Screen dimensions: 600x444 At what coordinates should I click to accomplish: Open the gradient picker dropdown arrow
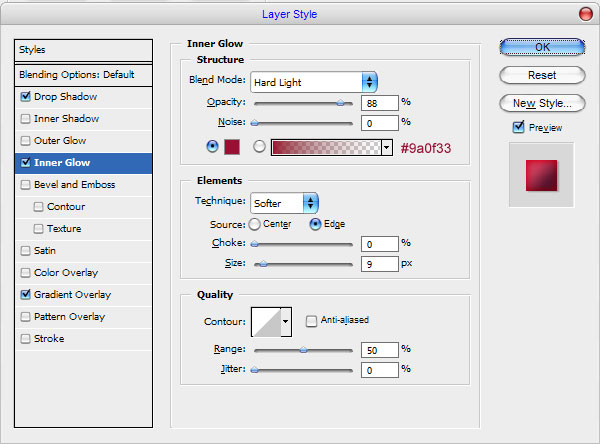pyautogui.click(x=386, y=147)
